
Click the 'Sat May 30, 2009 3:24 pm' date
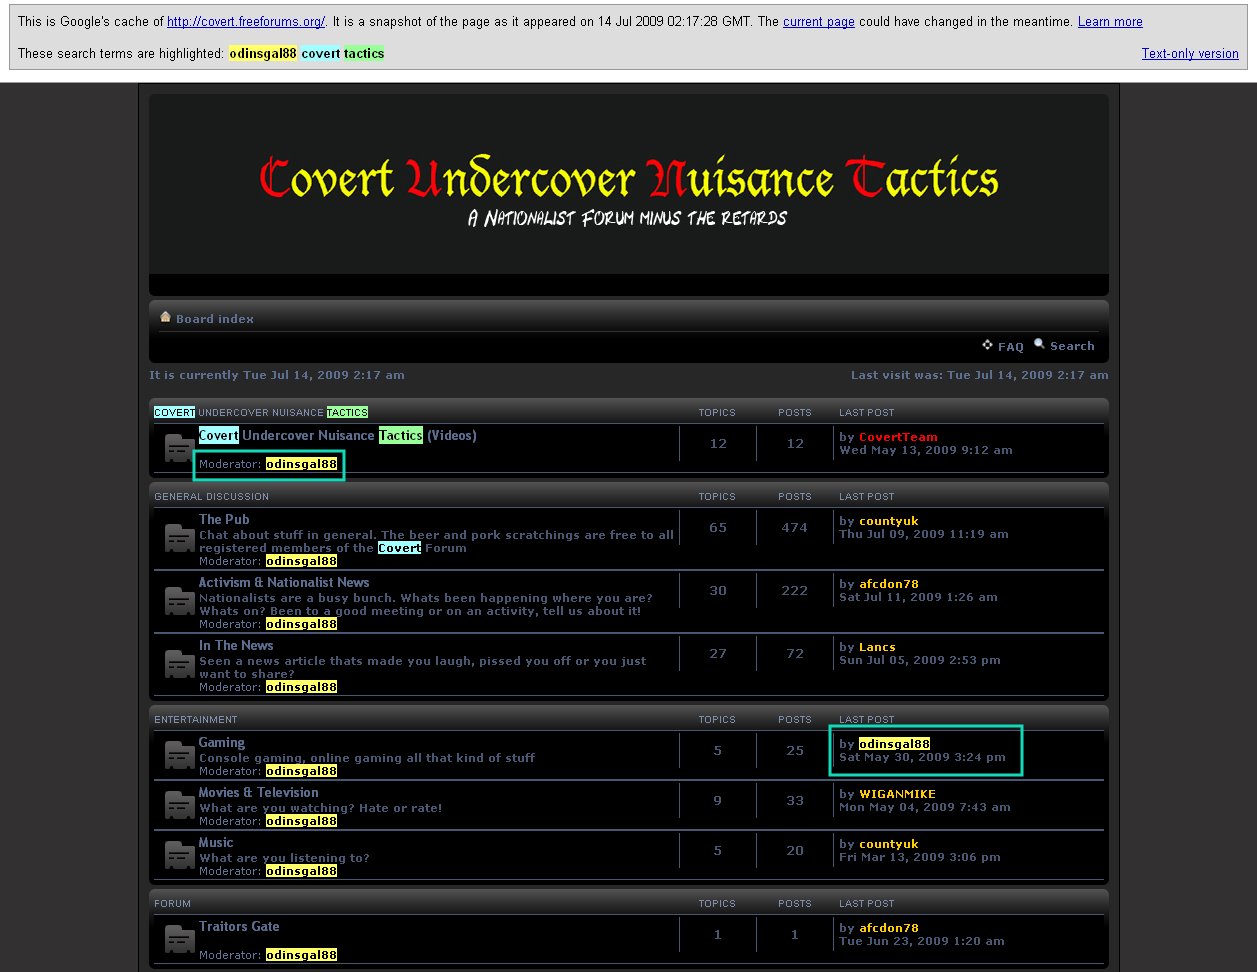click(x=922, y=757)
